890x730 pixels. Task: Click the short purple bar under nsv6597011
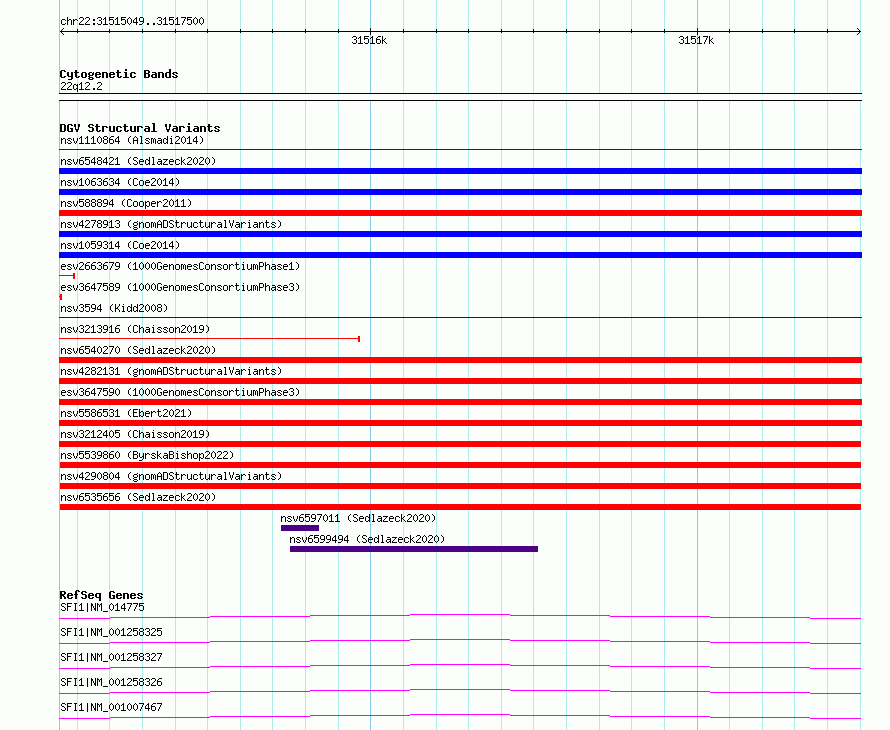pyautogui.click(x=300, y=528)
